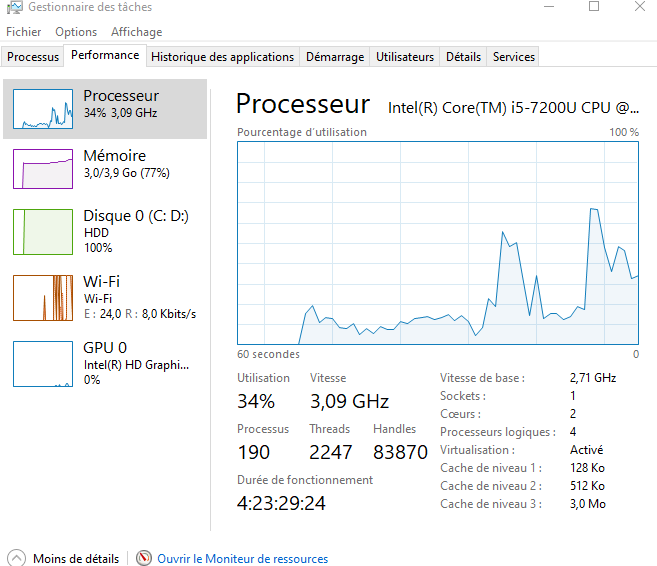Switch to the Détails tab
Image resolution: width=657 pixels, height=566 pixels.
(x=463, y=57)
